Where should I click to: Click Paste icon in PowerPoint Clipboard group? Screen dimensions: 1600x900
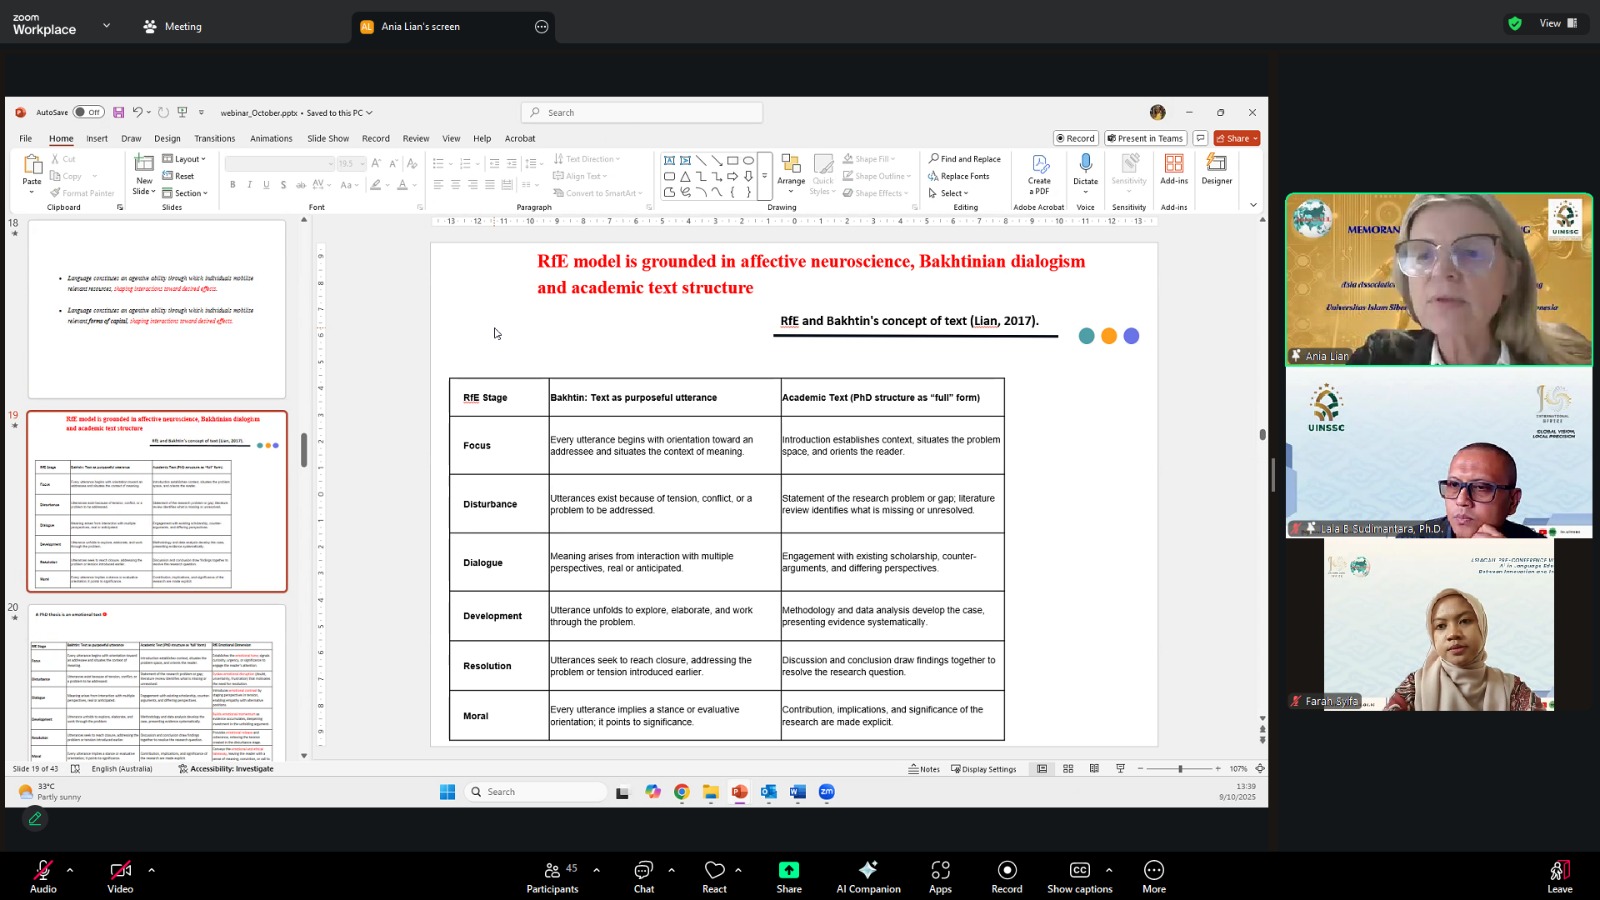point(32,165)
